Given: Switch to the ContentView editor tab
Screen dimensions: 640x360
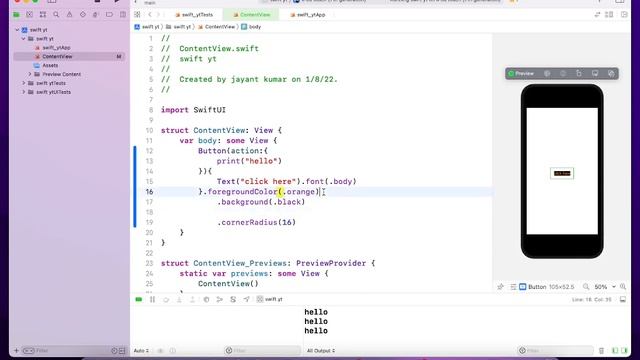Looking at the screenshot, I should [251, 15].
